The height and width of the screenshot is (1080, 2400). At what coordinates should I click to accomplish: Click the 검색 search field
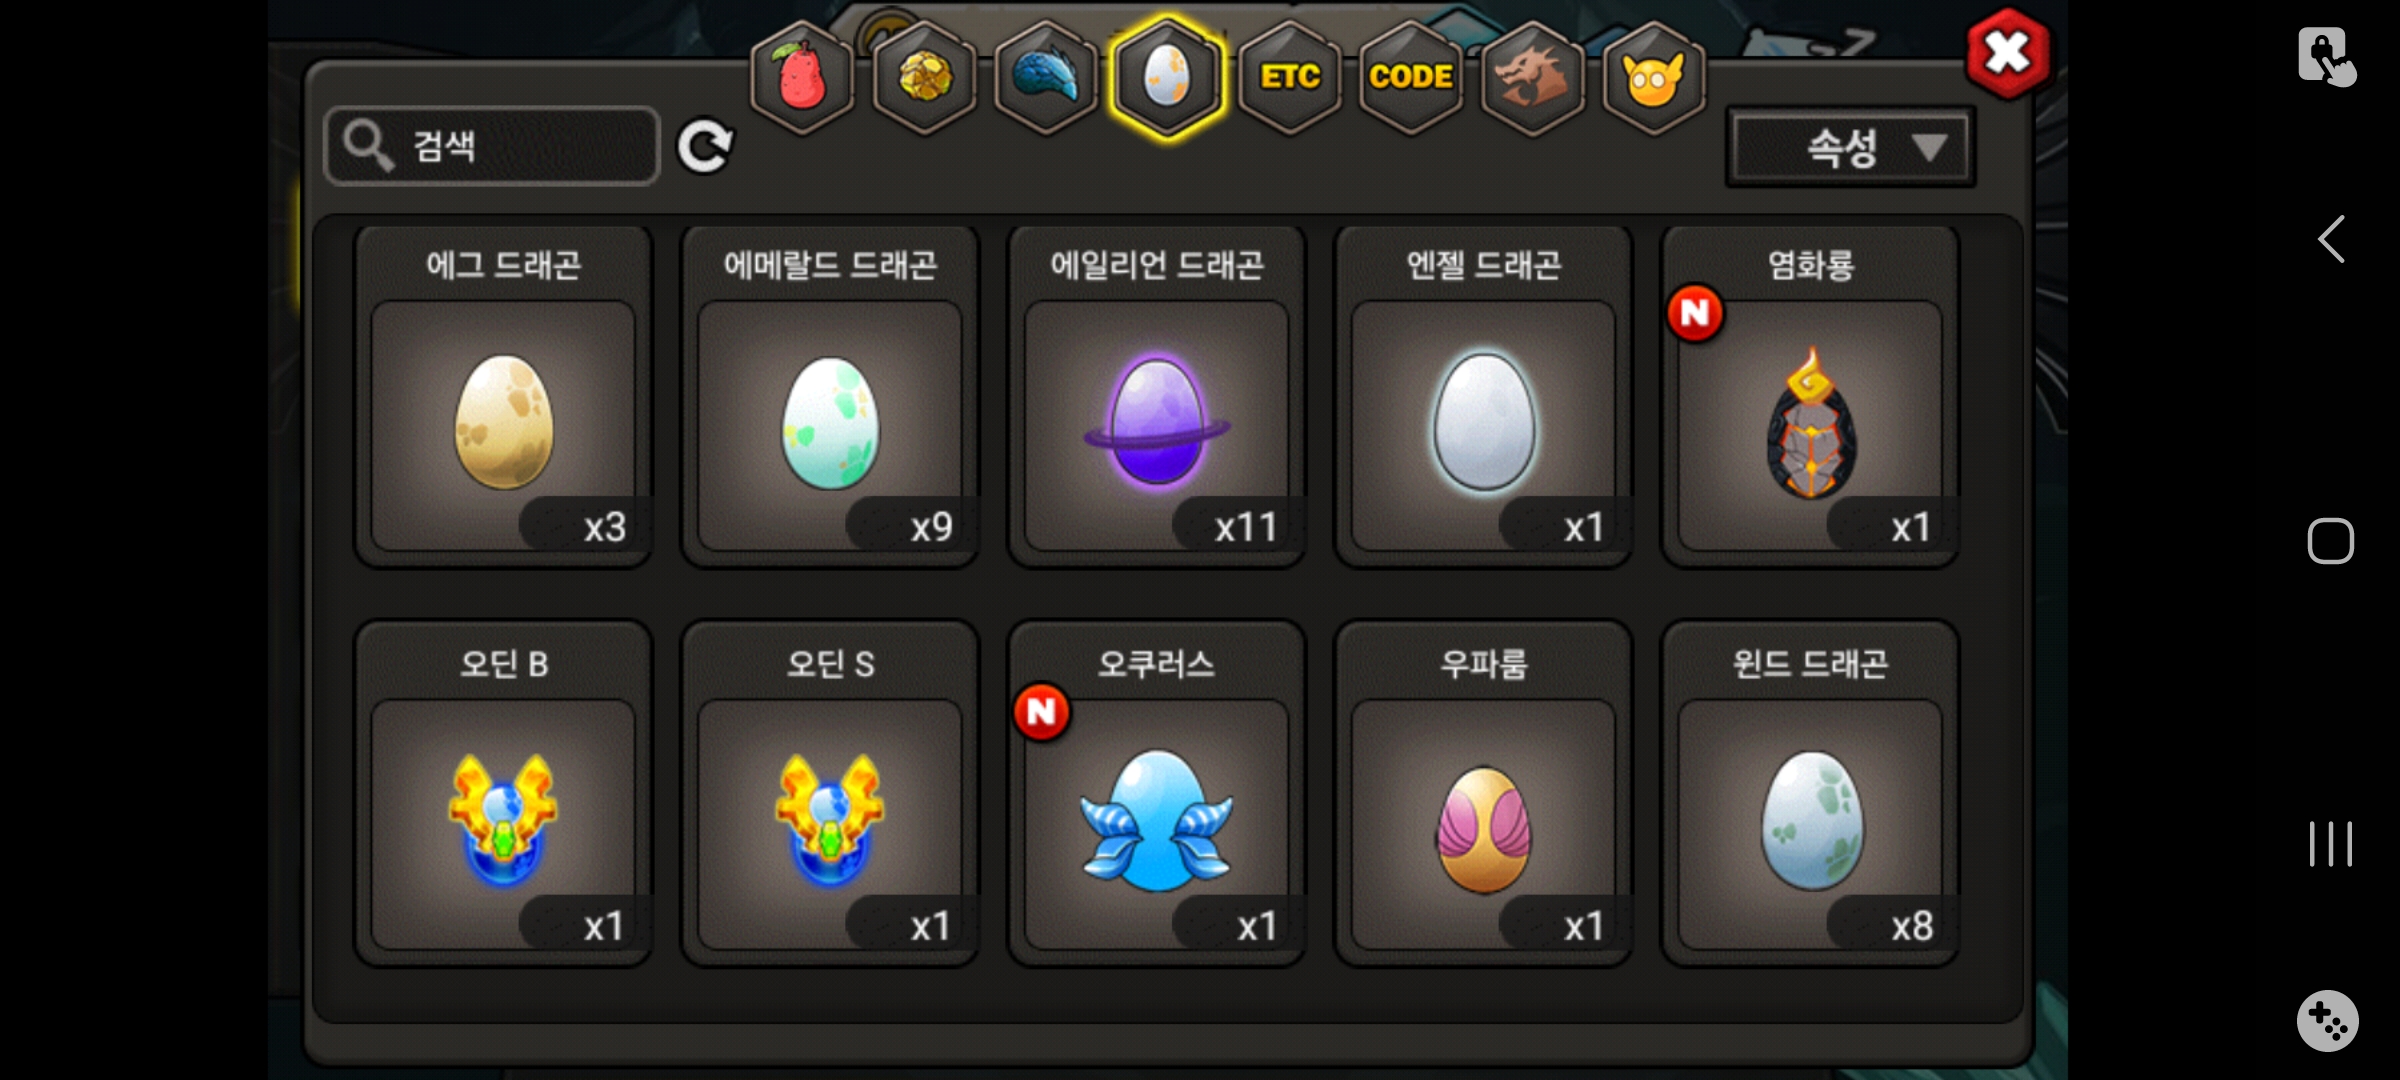[492, 146]
